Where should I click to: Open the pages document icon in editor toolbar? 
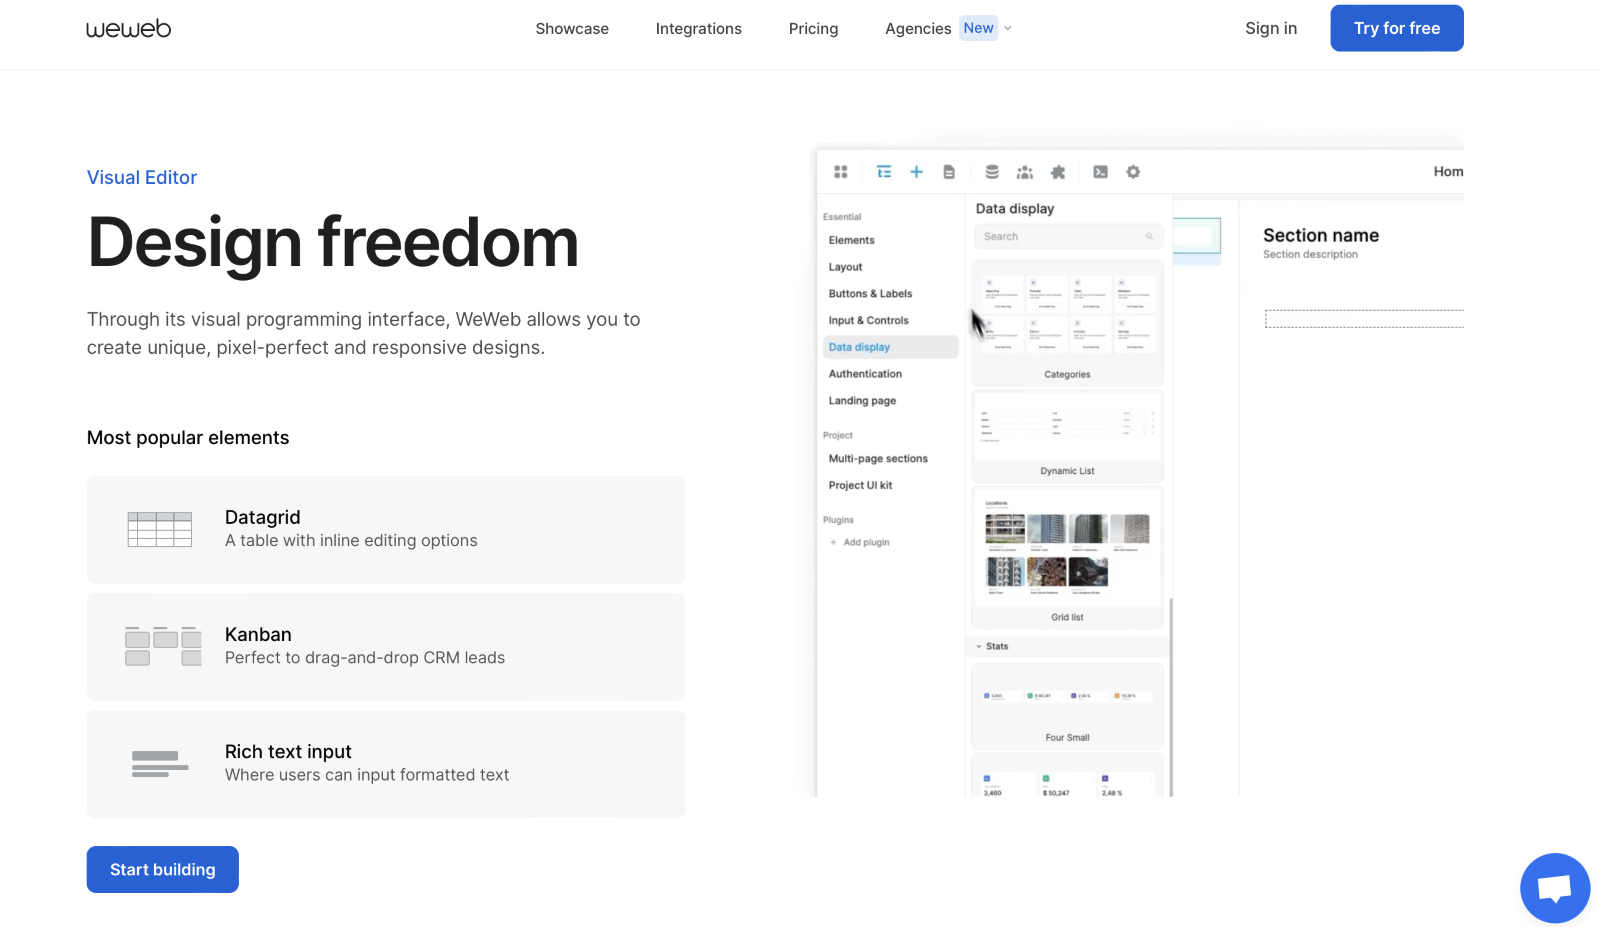[949, 172]
